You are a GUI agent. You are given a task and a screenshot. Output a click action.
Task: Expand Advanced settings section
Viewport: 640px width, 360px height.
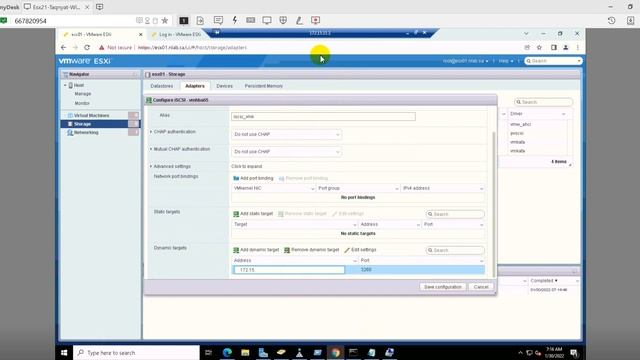pos(151,167)
